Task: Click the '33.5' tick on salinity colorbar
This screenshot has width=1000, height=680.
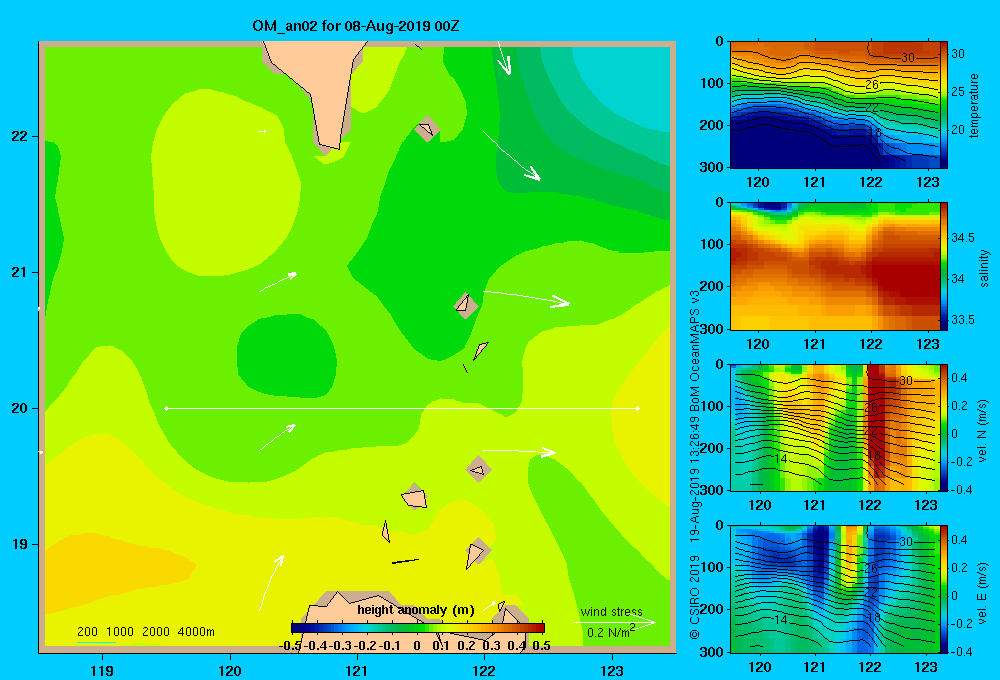Action: (963, 320)
